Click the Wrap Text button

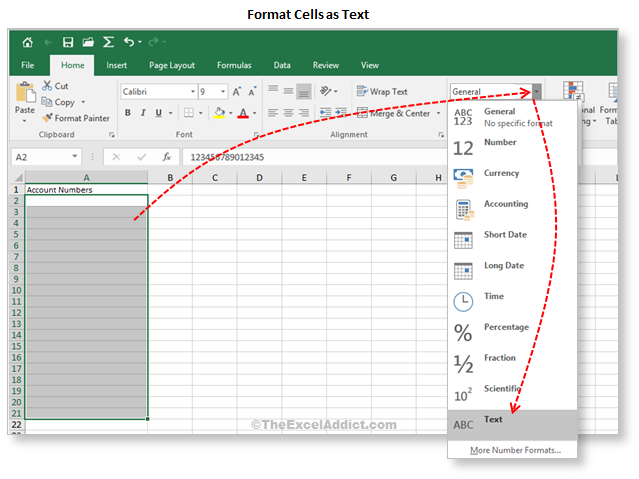click(x=382, y=92)
